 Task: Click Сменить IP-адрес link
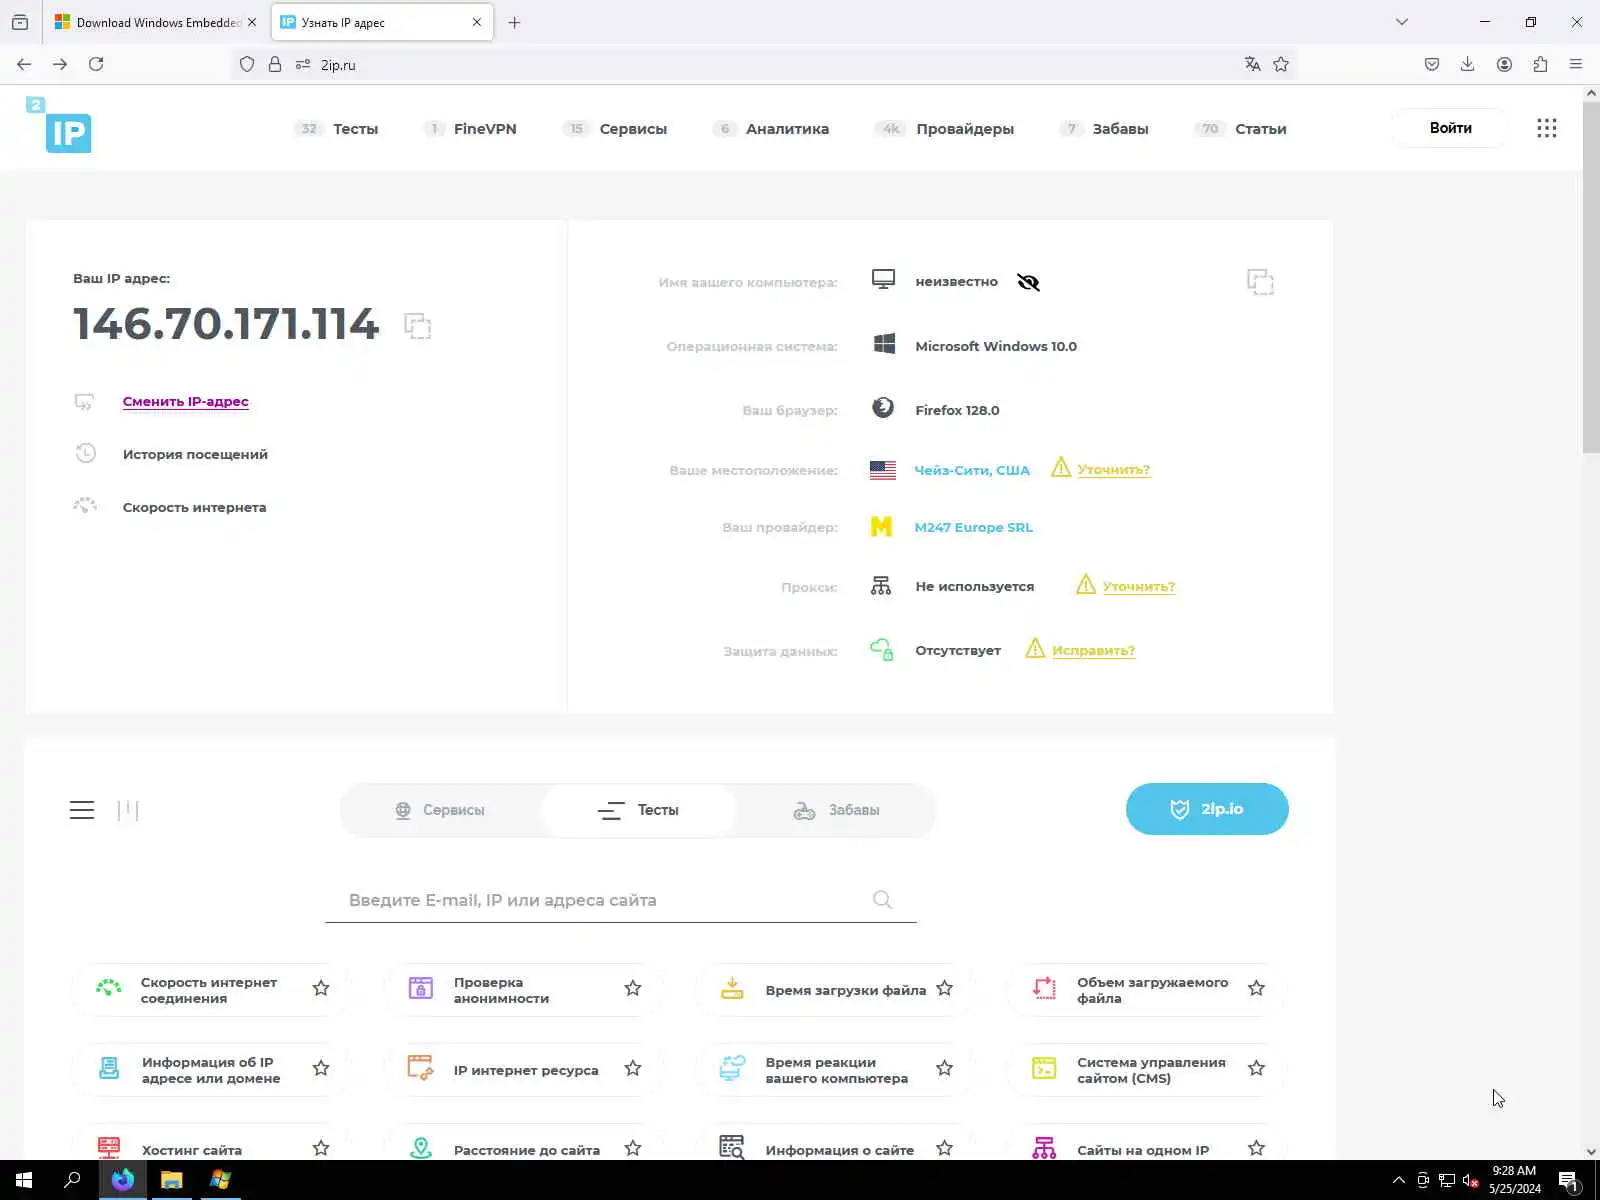coord(186,401)
